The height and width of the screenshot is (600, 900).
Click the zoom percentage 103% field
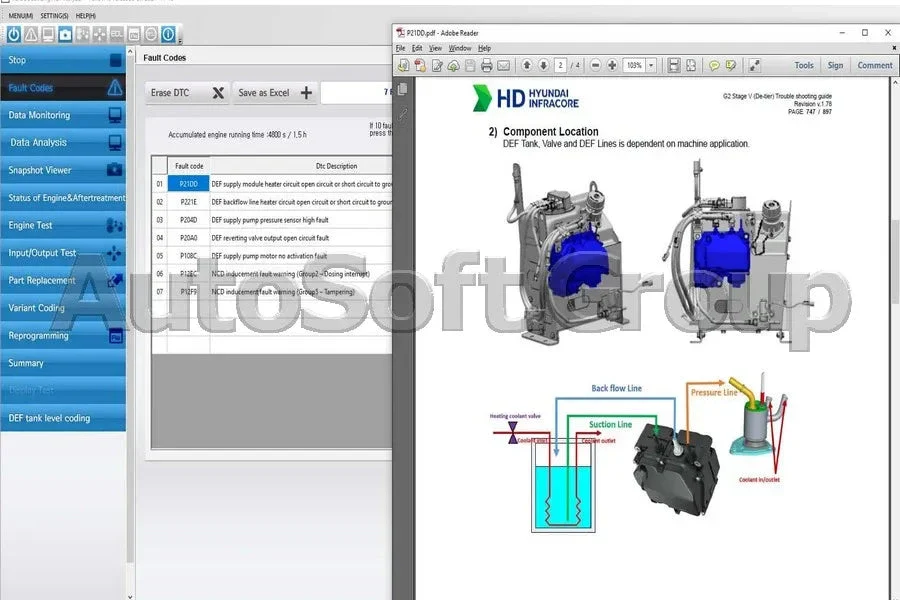coord(634,65)
